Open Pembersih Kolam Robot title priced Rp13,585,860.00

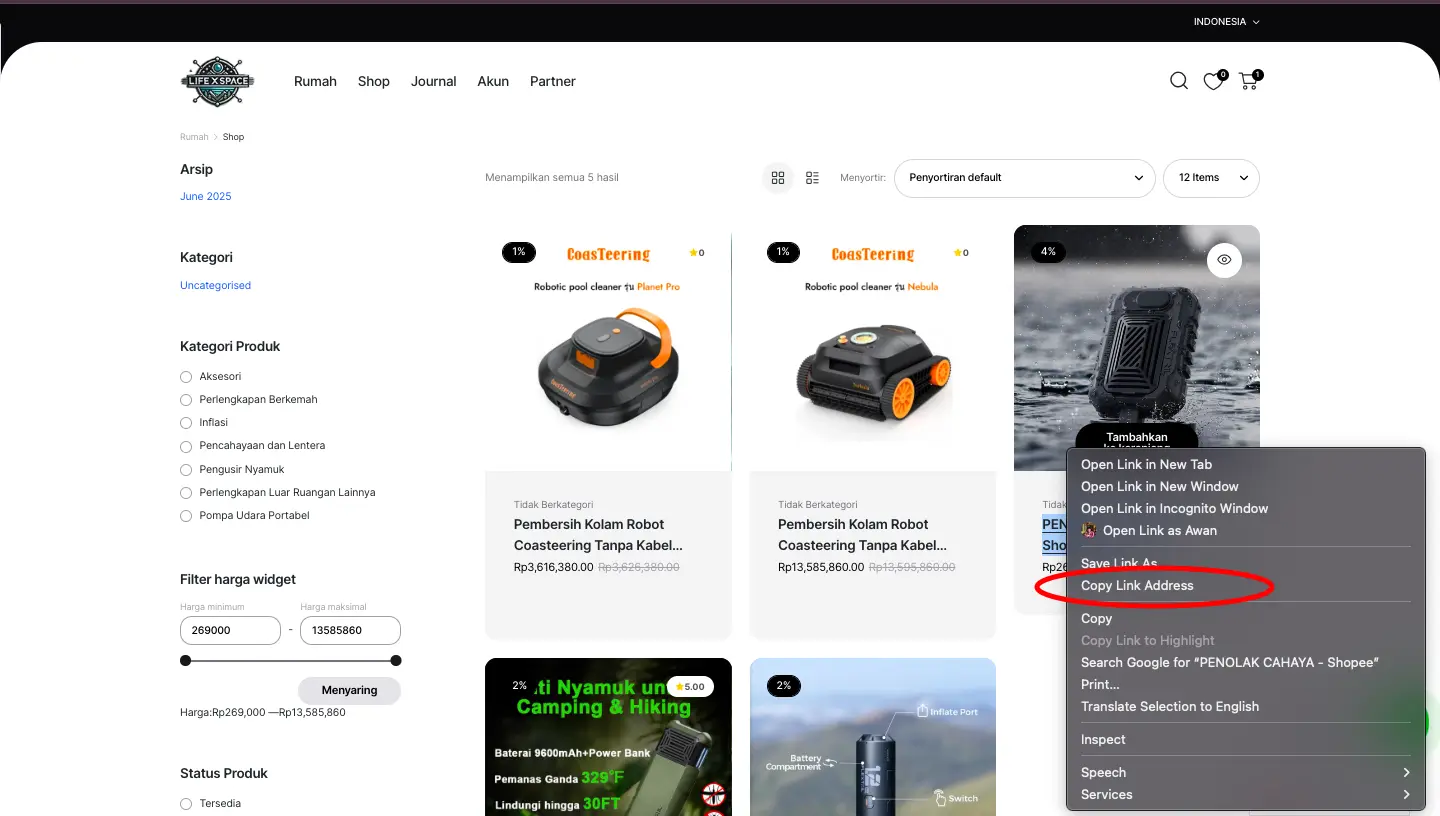coord(862,535)
